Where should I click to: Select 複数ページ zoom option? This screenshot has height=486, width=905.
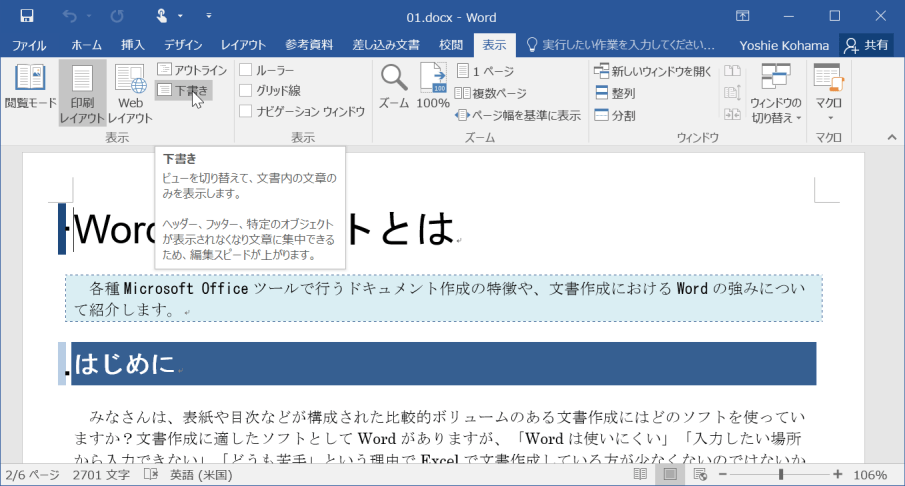coord(491,93)
